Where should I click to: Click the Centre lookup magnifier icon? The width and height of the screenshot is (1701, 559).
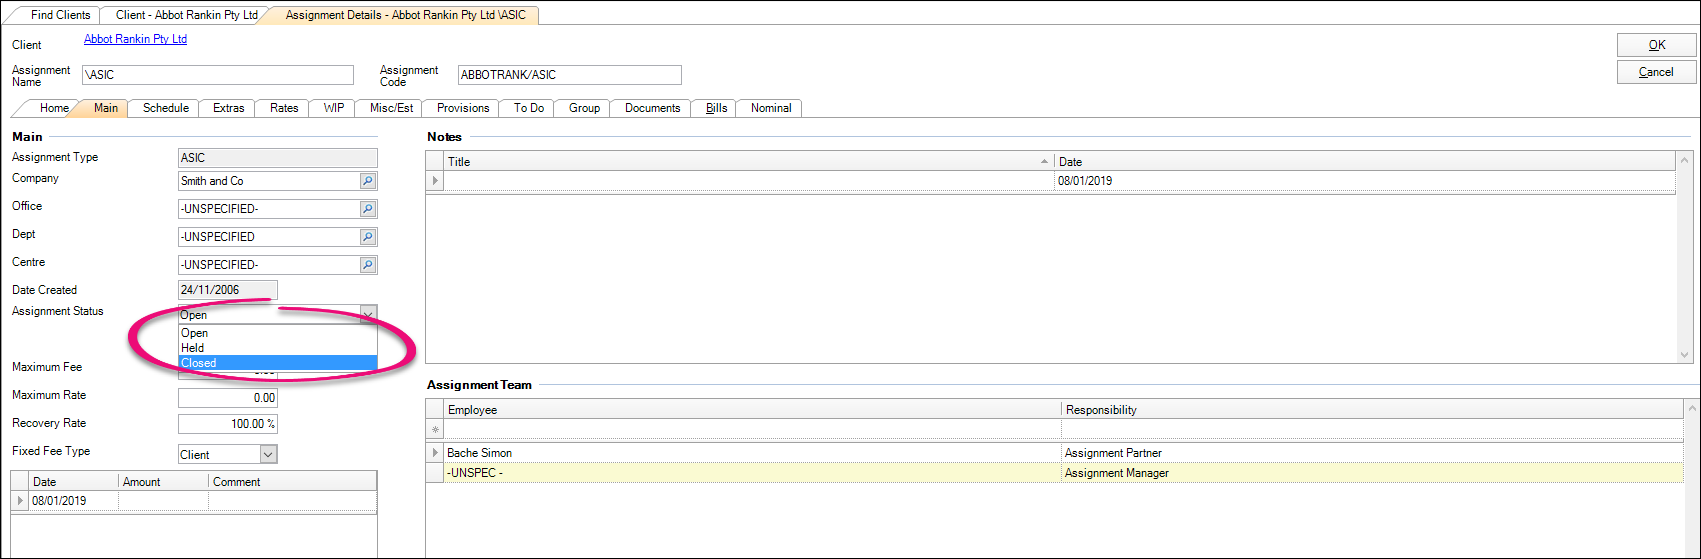(x=368, y=265)
